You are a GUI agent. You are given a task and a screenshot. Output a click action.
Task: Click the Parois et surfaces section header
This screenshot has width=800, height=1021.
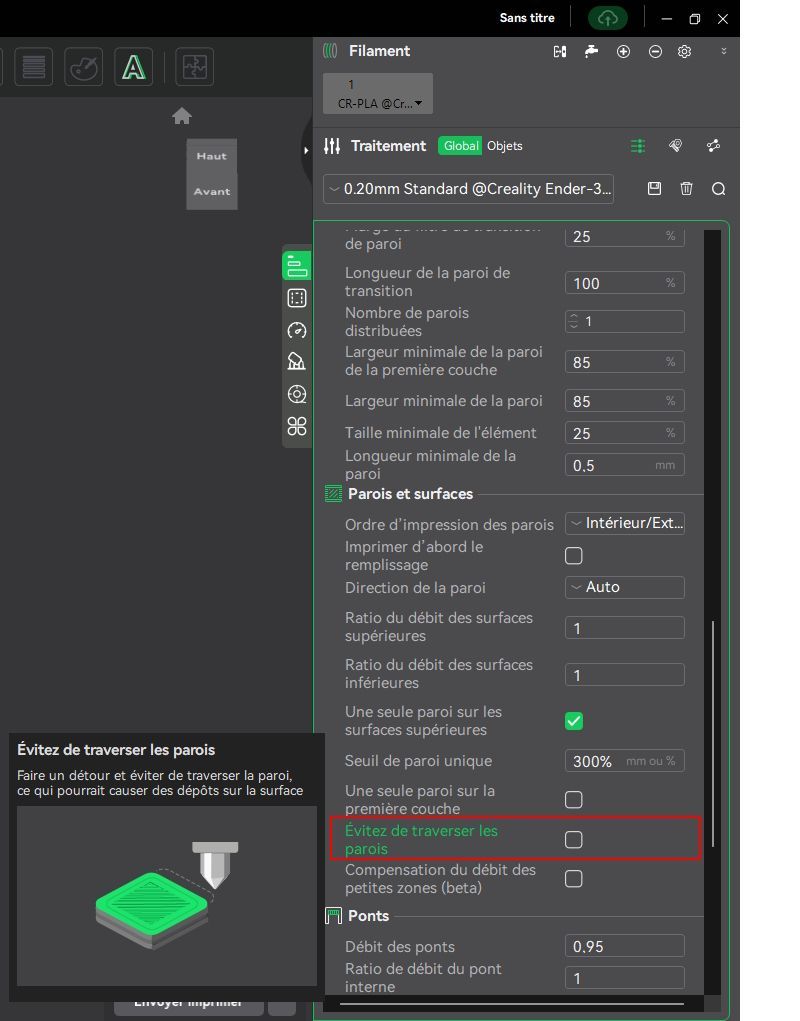(410, 494)
